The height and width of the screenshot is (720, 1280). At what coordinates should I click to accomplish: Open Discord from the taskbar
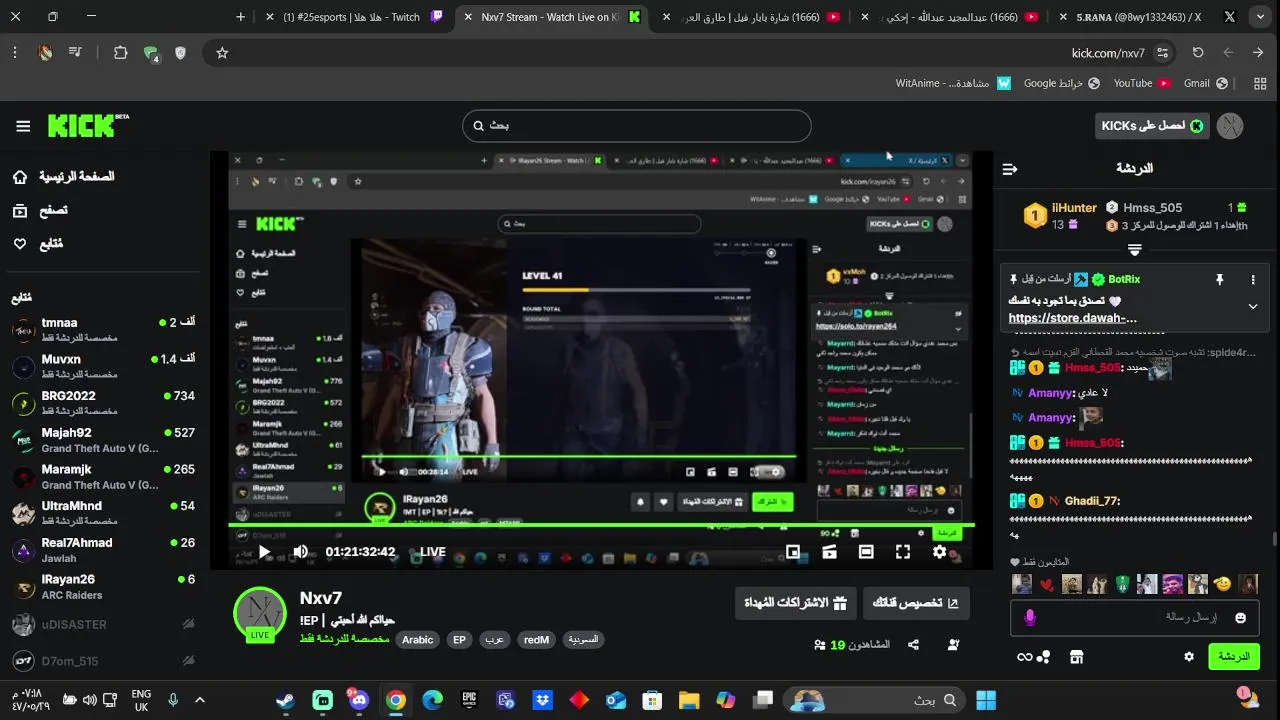pyautogui.click(x=359, y=700)
